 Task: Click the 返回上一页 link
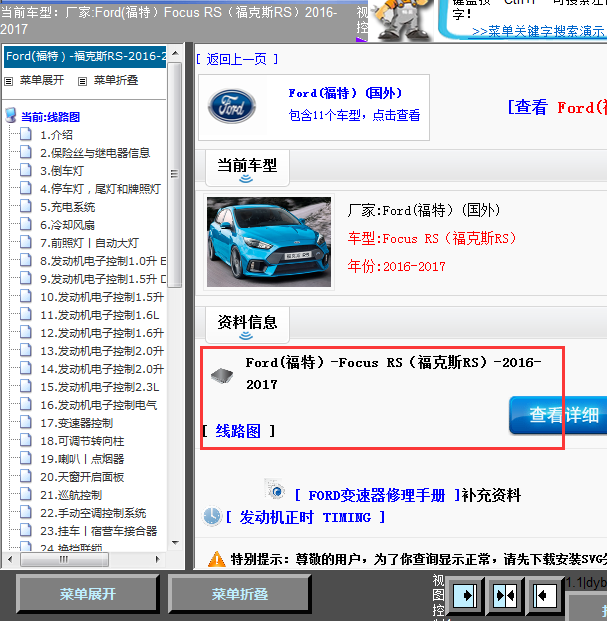pyautogui.click(x=237, y=59)
